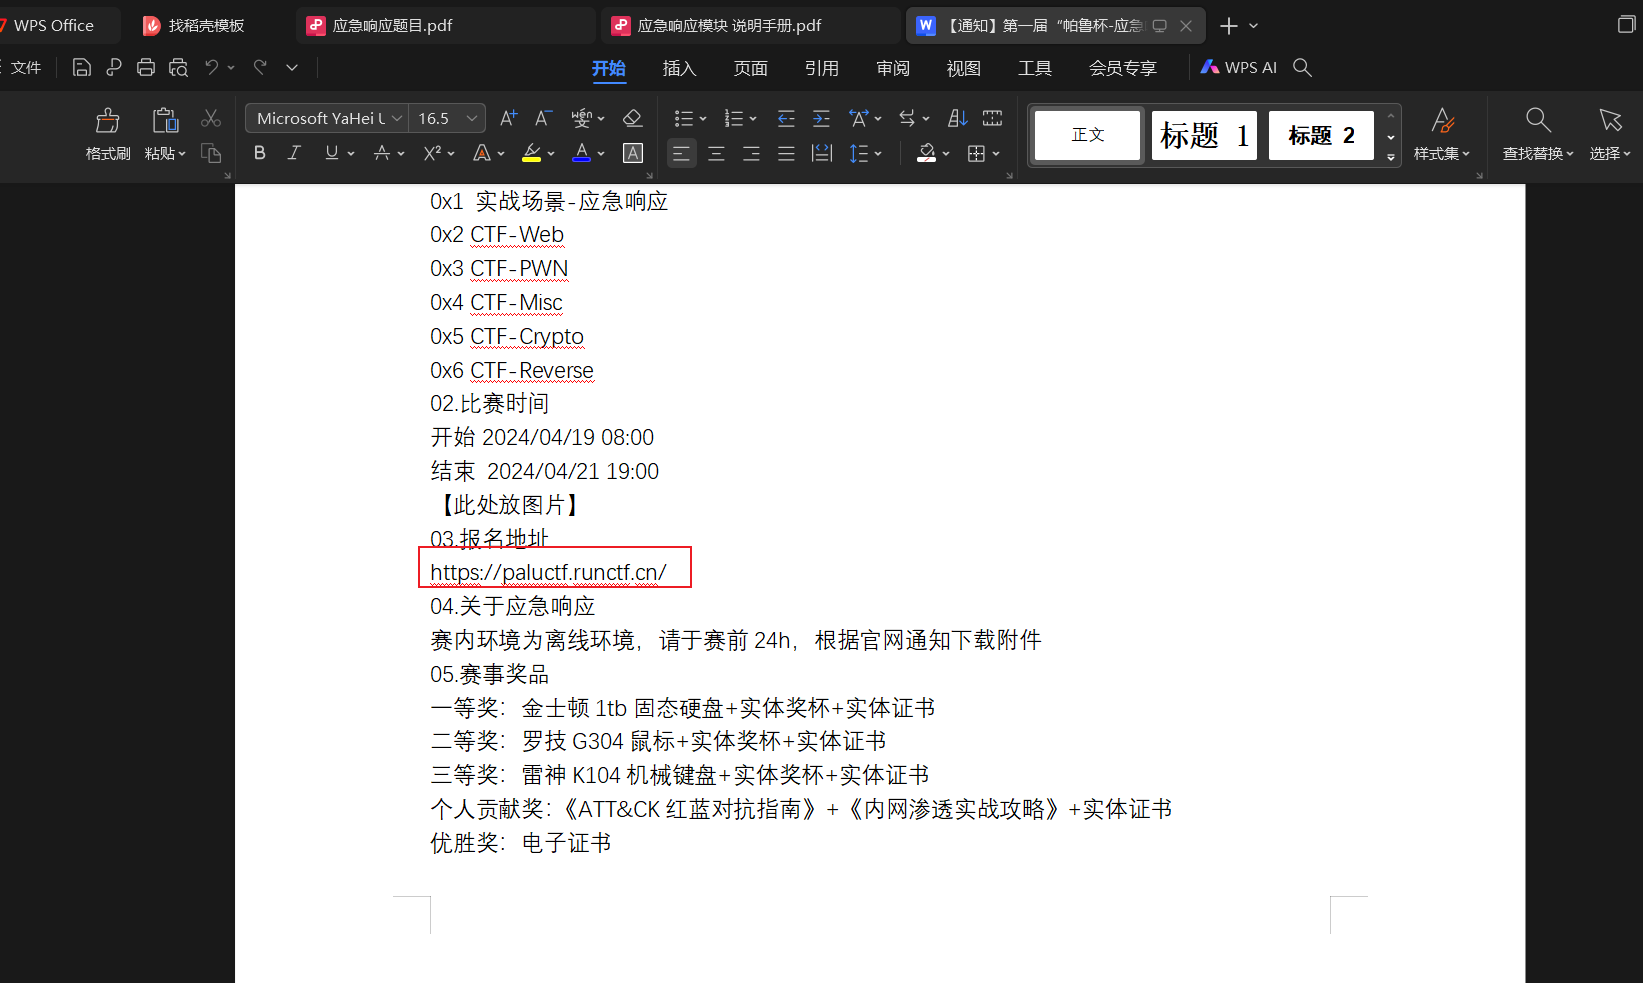Enable Justify paragraph alignment
The height and width of the screenshot is (983, 1643).
(x=786, y=153)
